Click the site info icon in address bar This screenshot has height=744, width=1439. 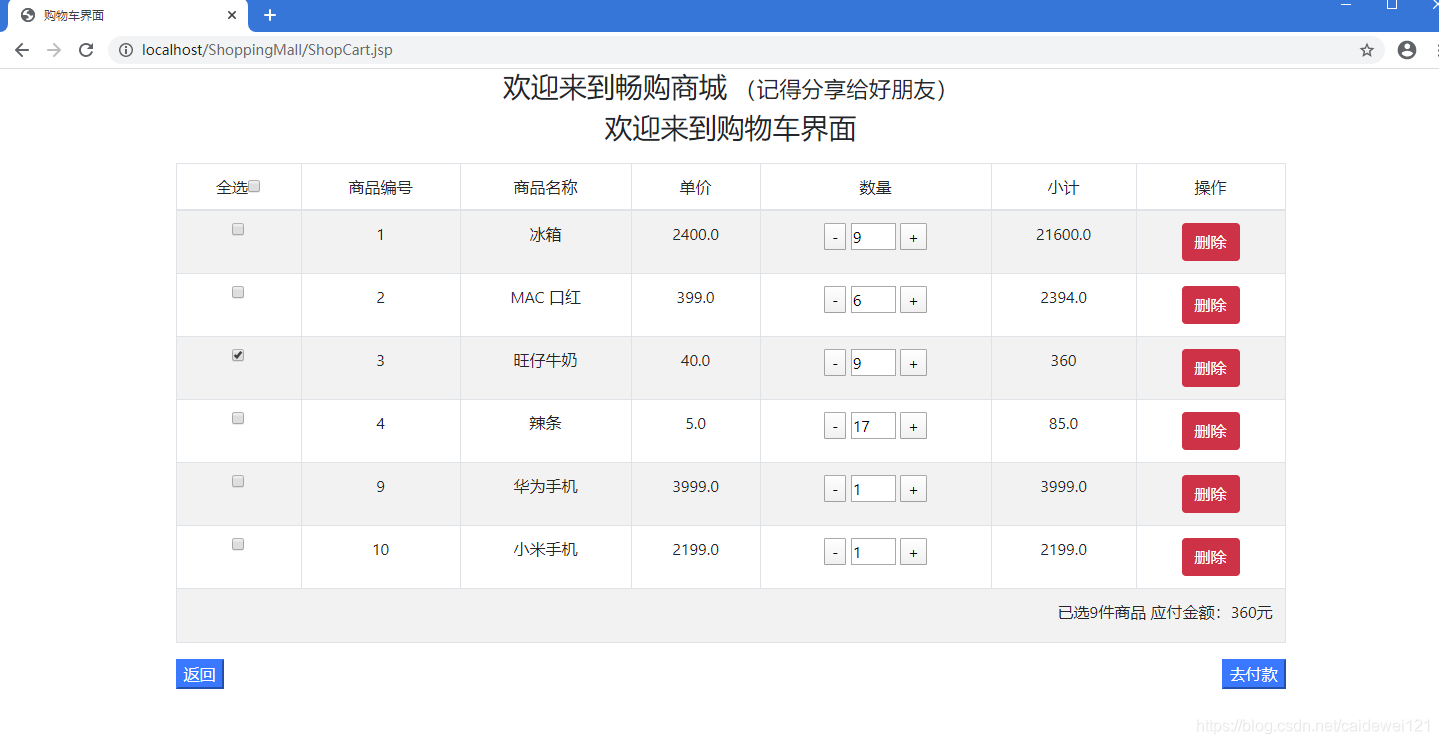[x=126, y=50]
